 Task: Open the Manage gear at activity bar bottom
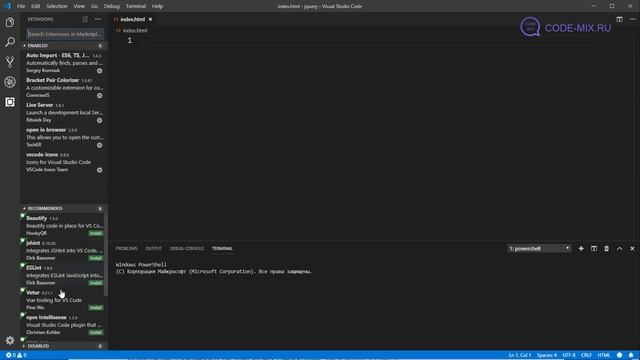coord(10,340)
